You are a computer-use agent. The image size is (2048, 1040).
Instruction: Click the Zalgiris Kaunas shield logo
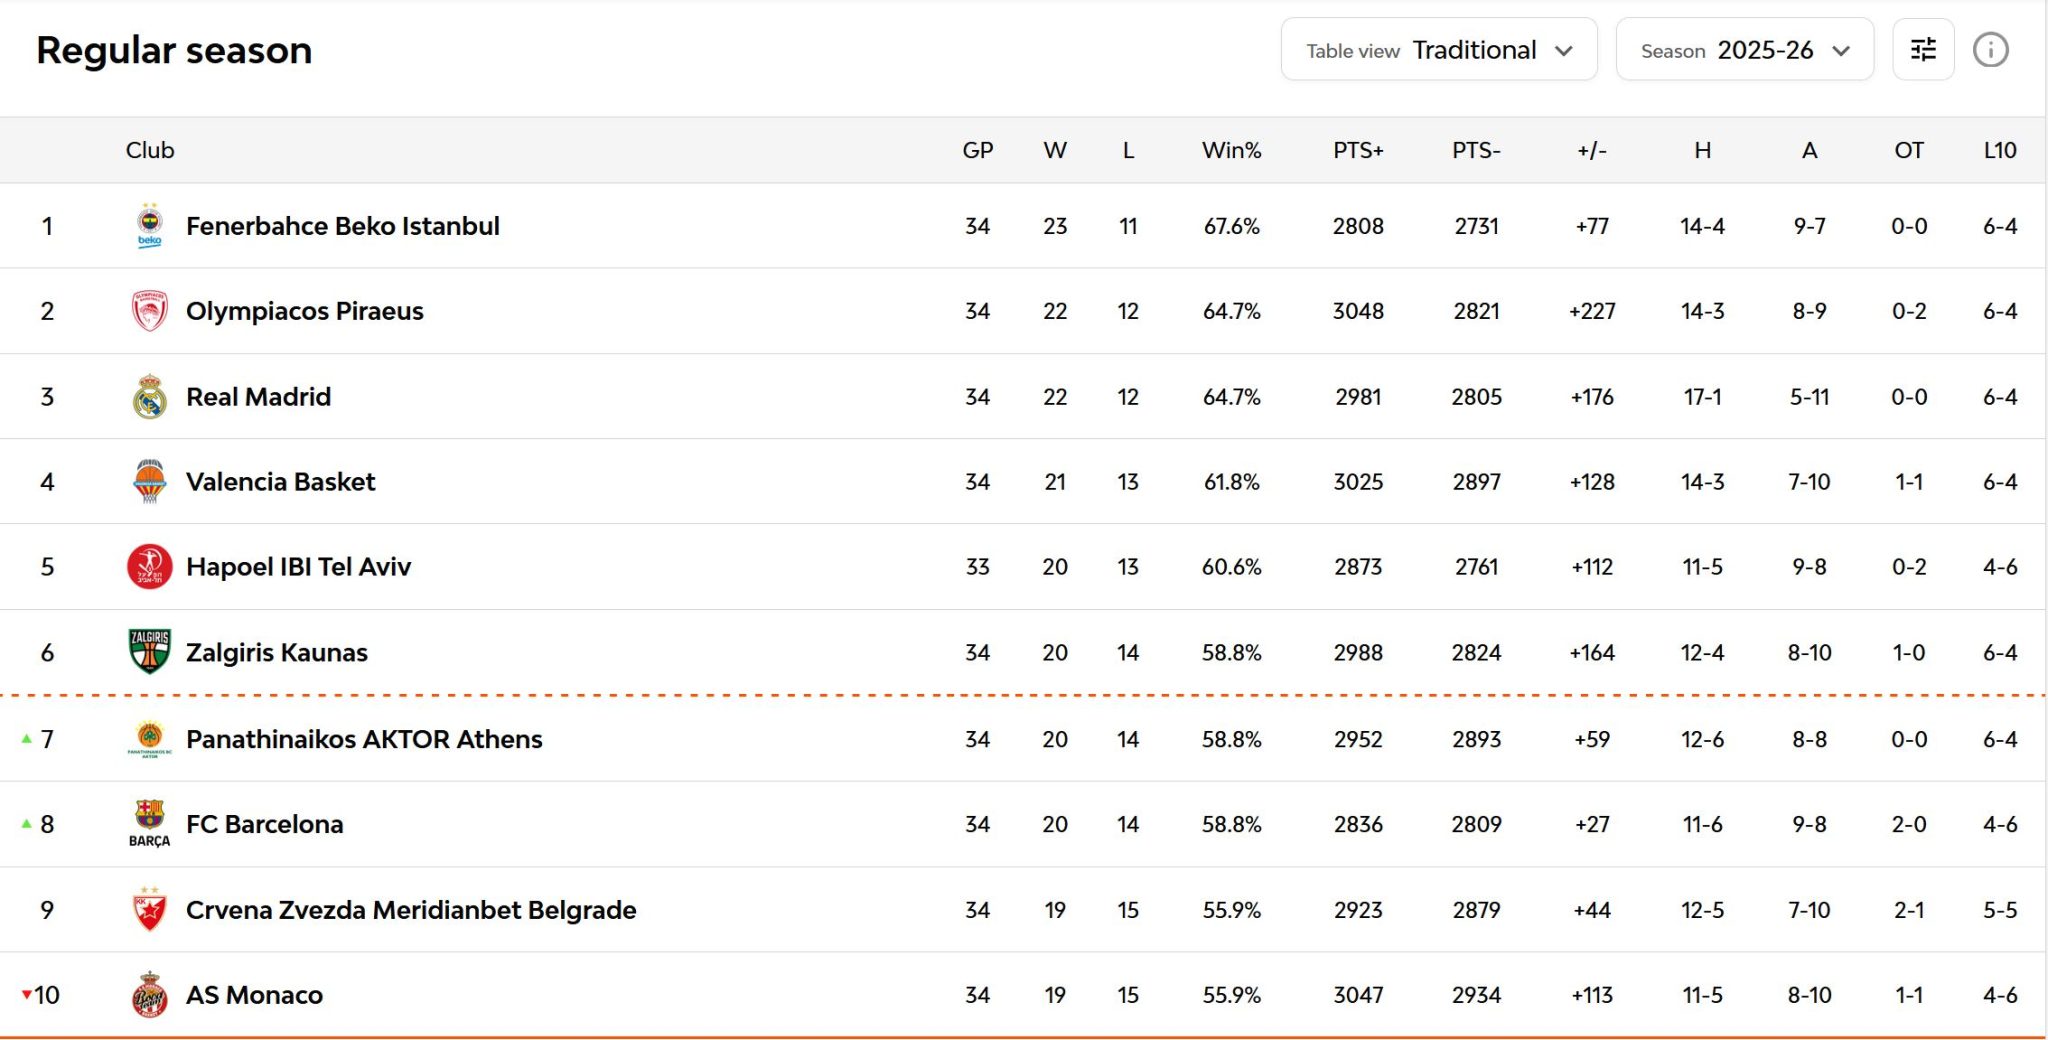coord(149,652)
